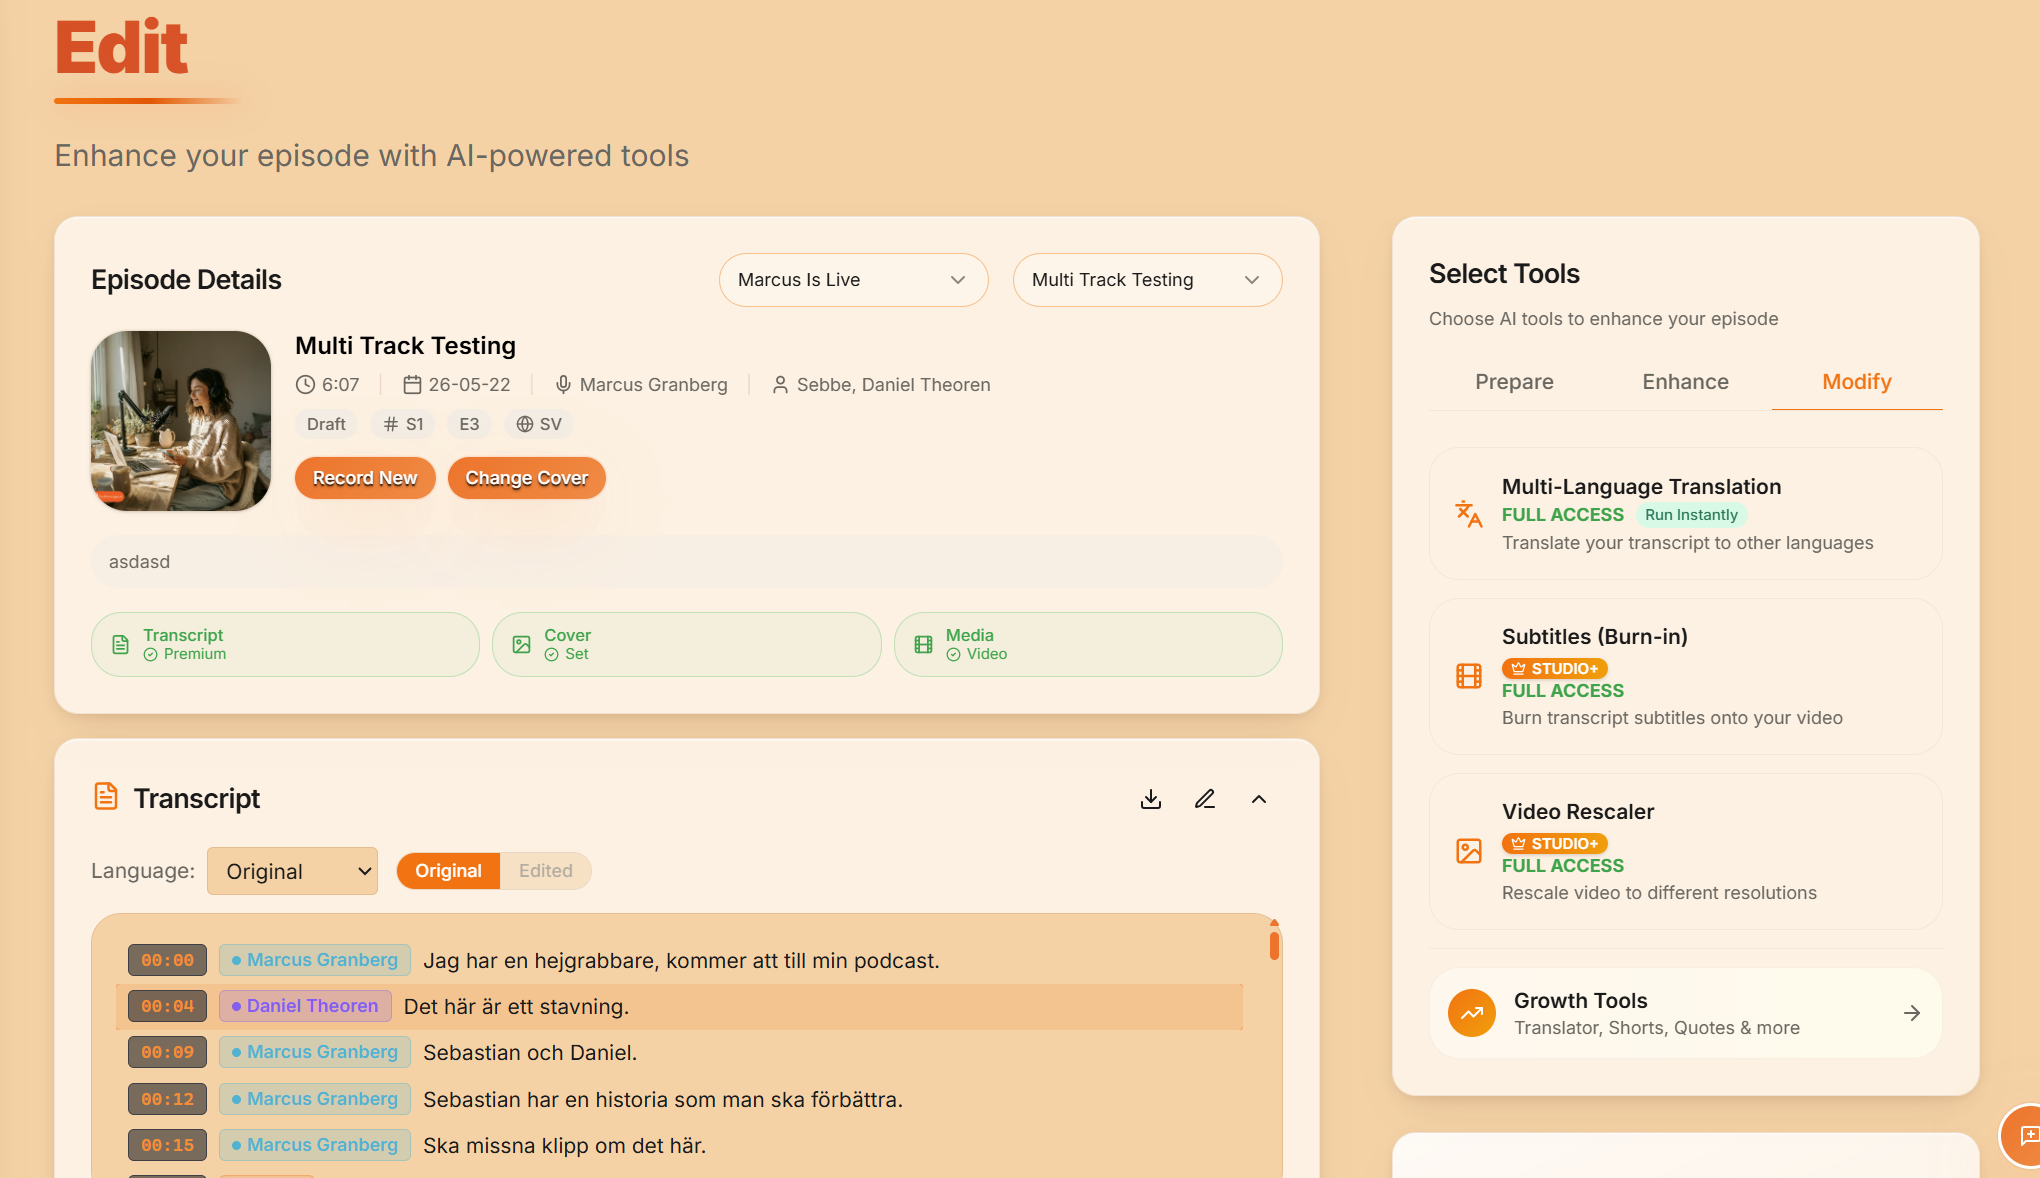Open the chat feedback bubble icon
The height and width of the screenshot is (1178, 2040).
point(2024,1135)
